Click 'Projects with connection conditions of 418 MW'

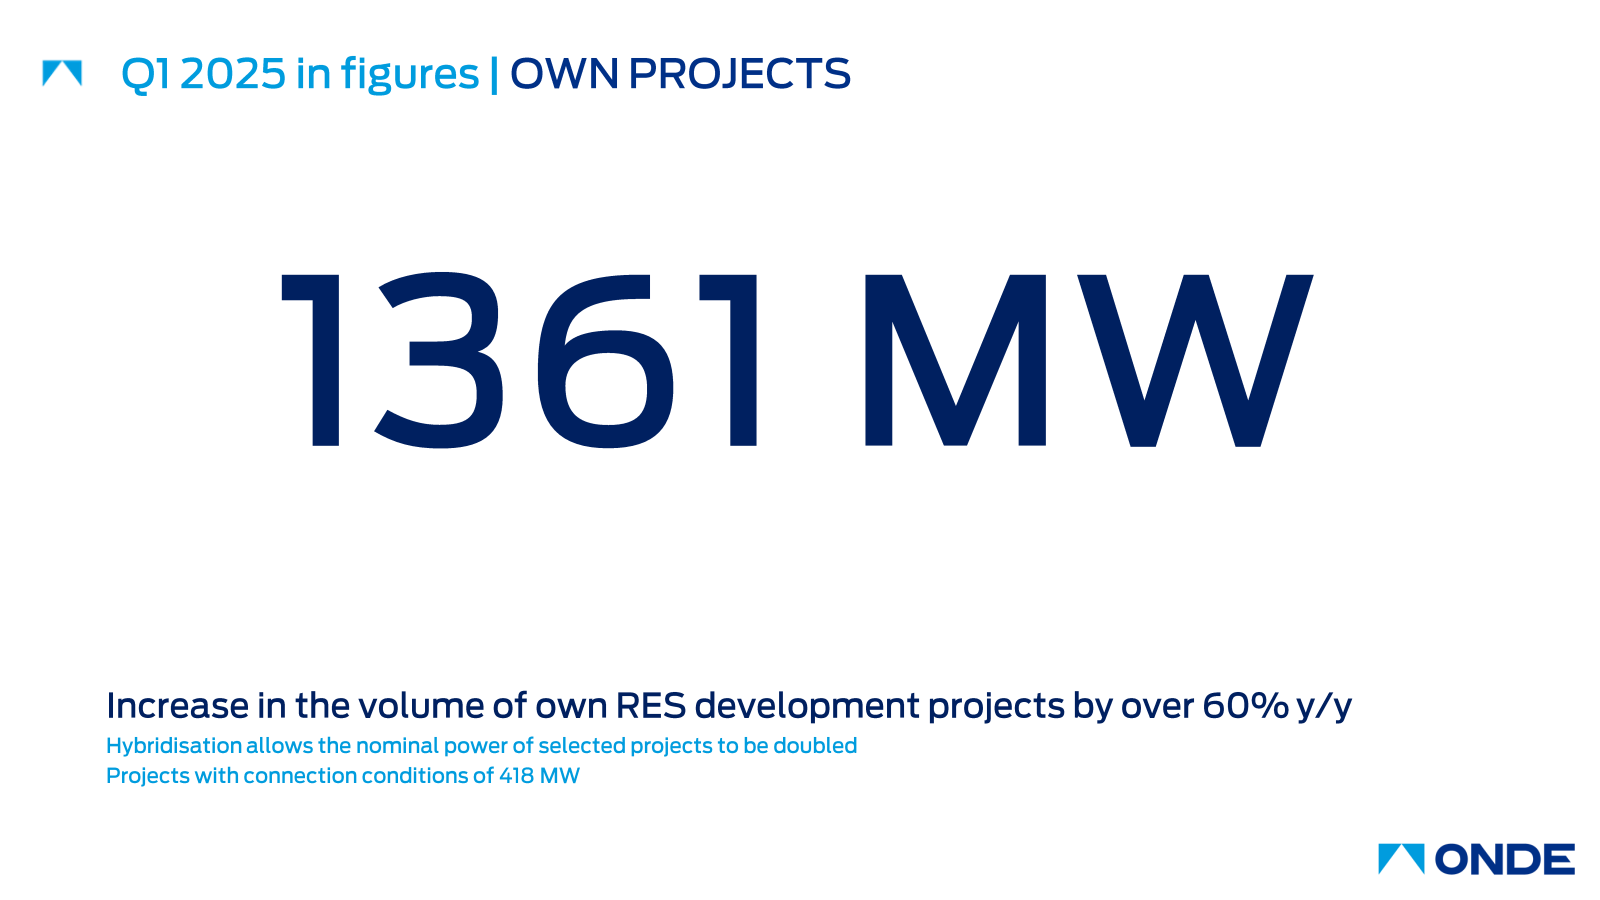pos(343,776)
